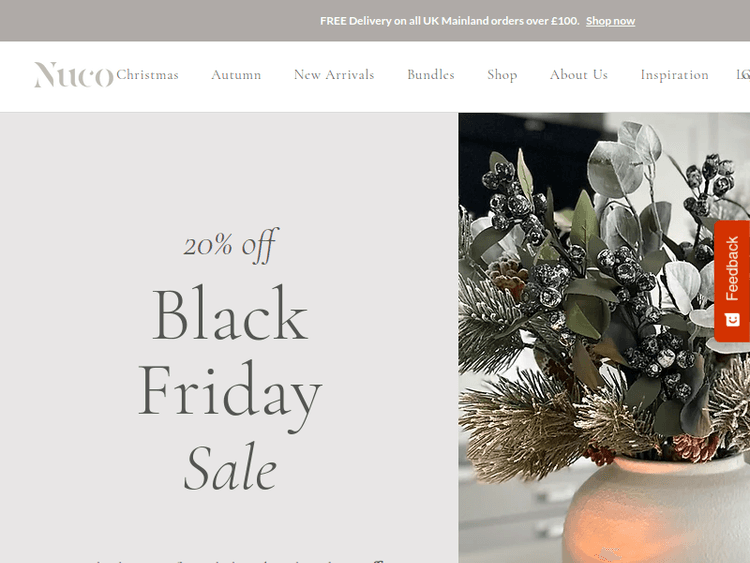Viewport: 750px width, 563px height.
Task: Expand the Shop navigation menu
Action: (x=502, y=75)
